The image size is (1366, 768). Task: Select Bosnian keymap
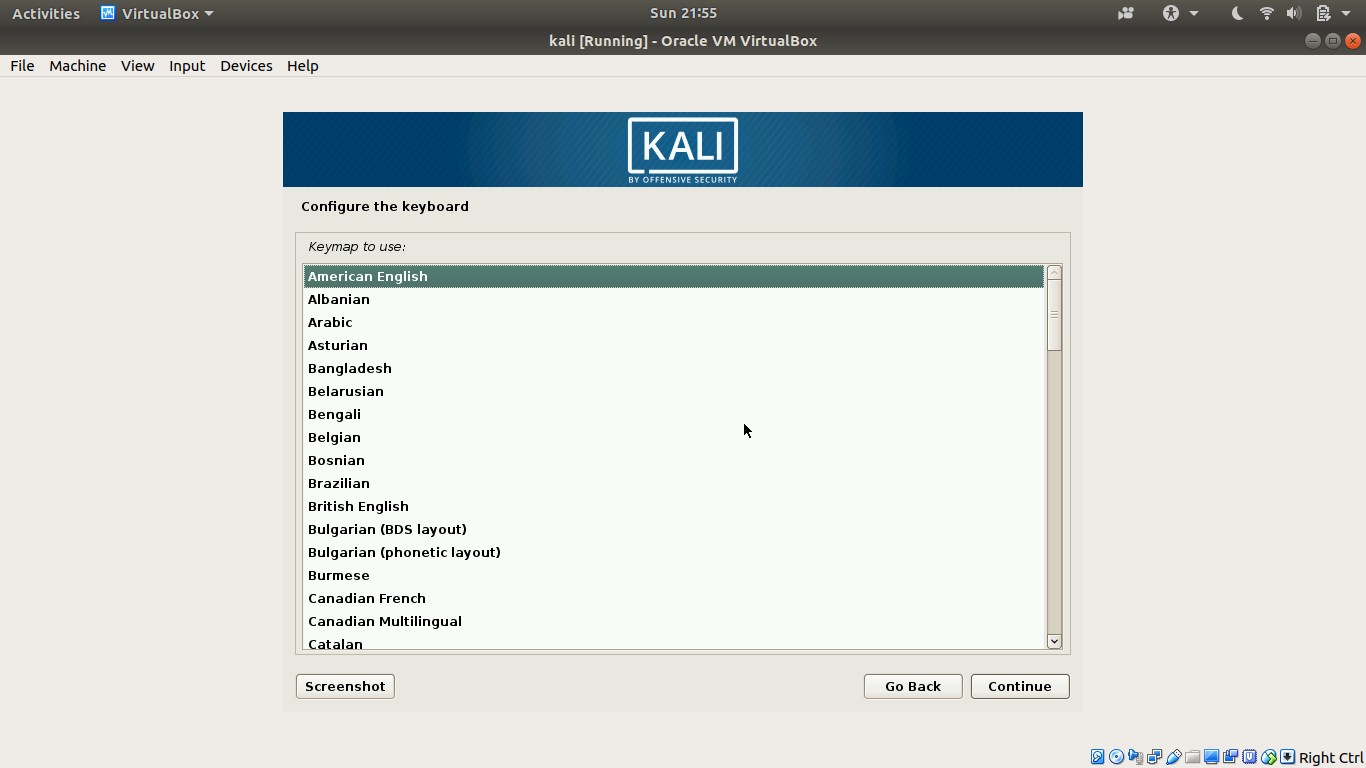tap(674, 460)
